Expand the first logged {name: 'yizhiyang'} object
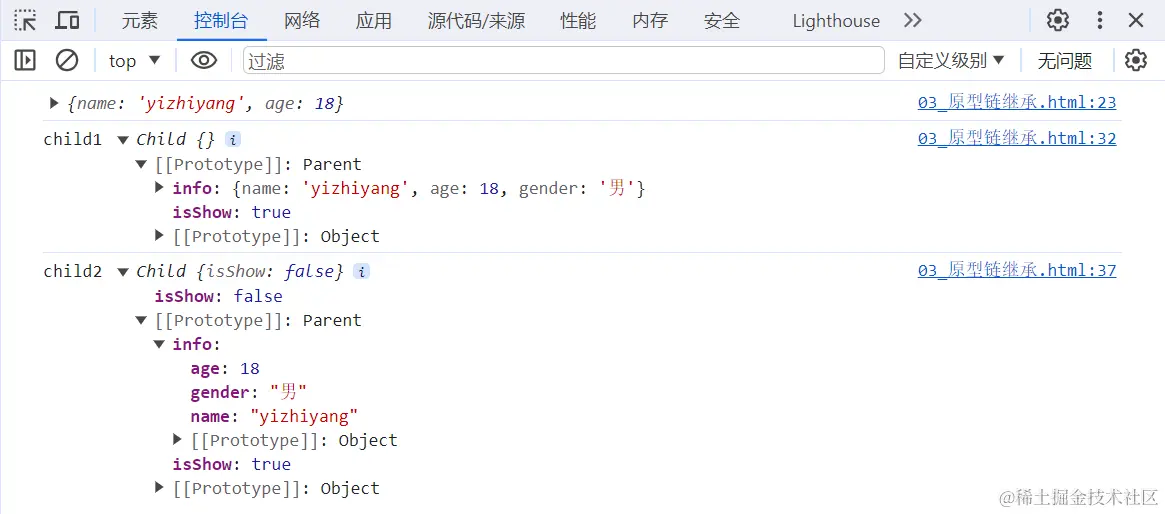This screenshot has height=514, width=1165. pos(53,103)
